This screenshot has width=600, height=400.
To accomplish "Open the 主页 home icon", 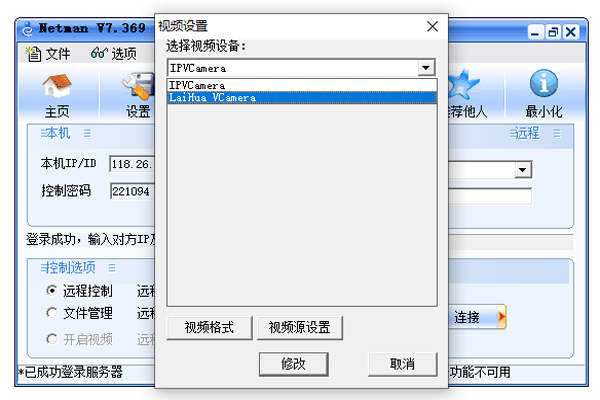I will [x=57, y=85].
